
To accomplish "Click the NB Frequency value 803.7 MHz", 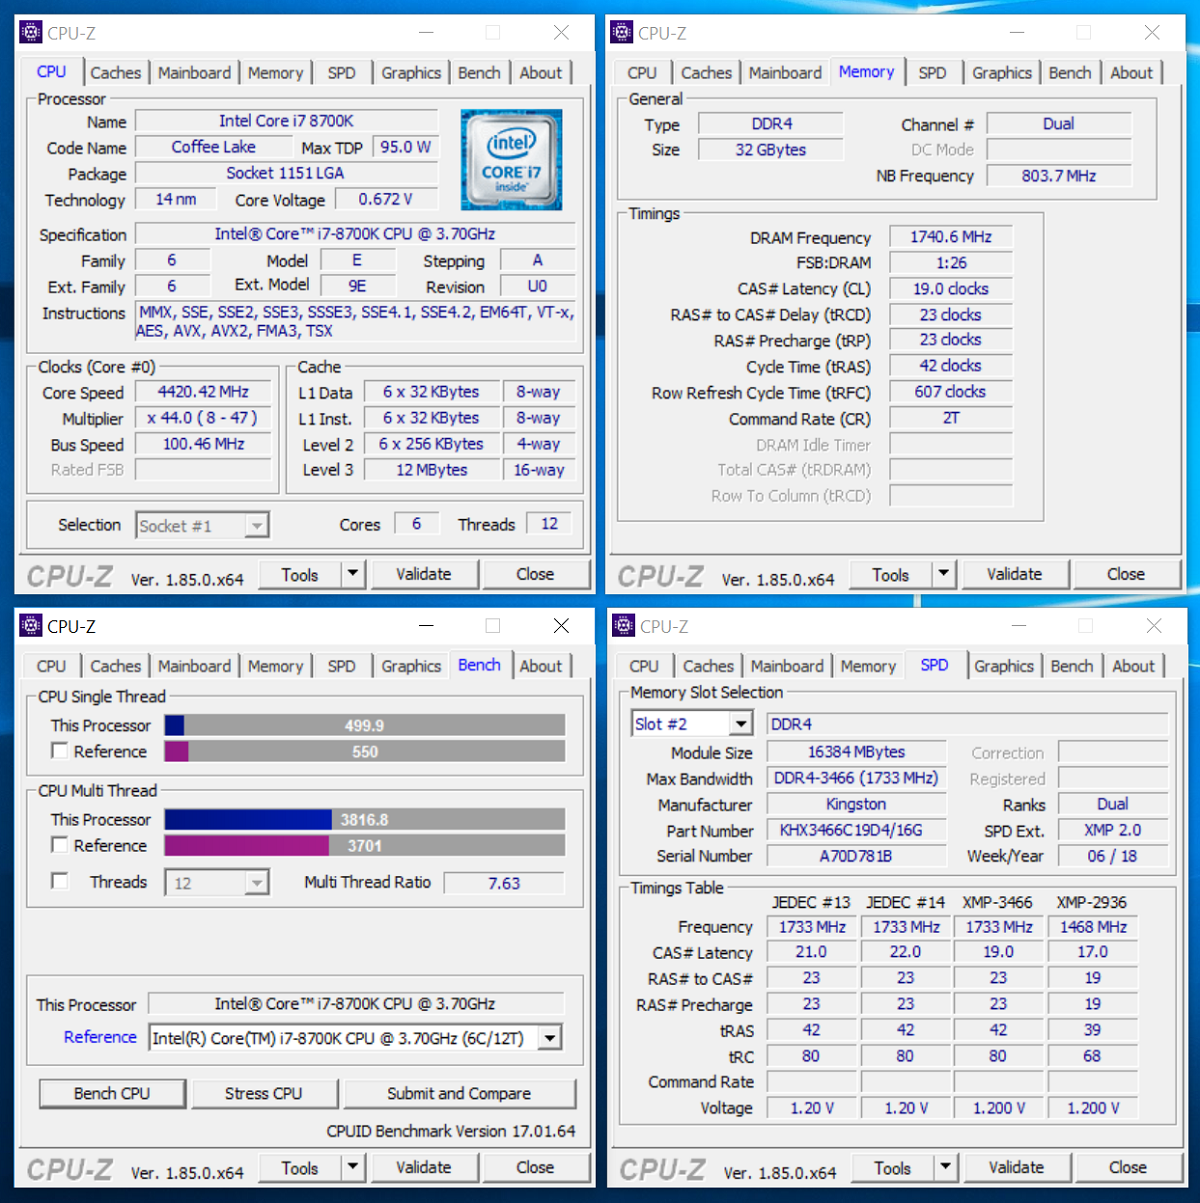I will click(1059, 175).
